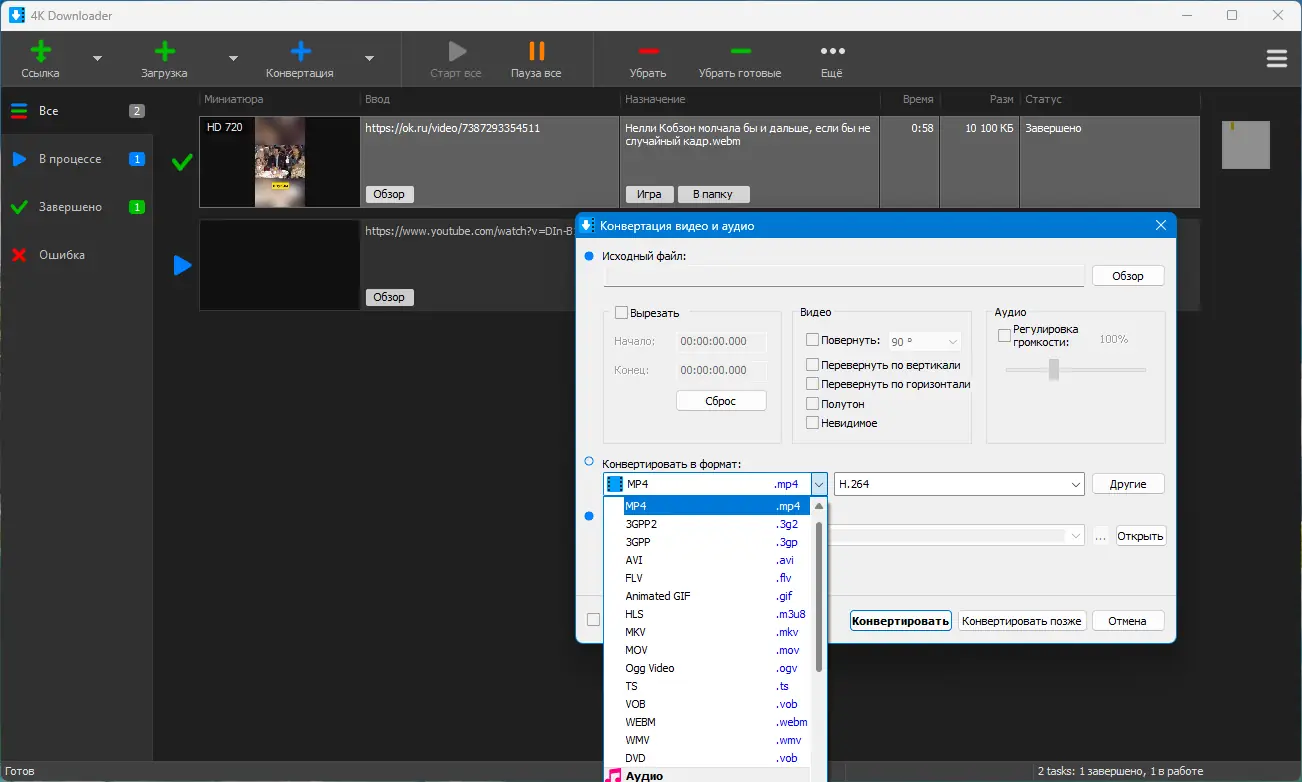This screenshot has width=1302, height=782.
Task: Select MKV format in the open list
Action: (634, 631)
